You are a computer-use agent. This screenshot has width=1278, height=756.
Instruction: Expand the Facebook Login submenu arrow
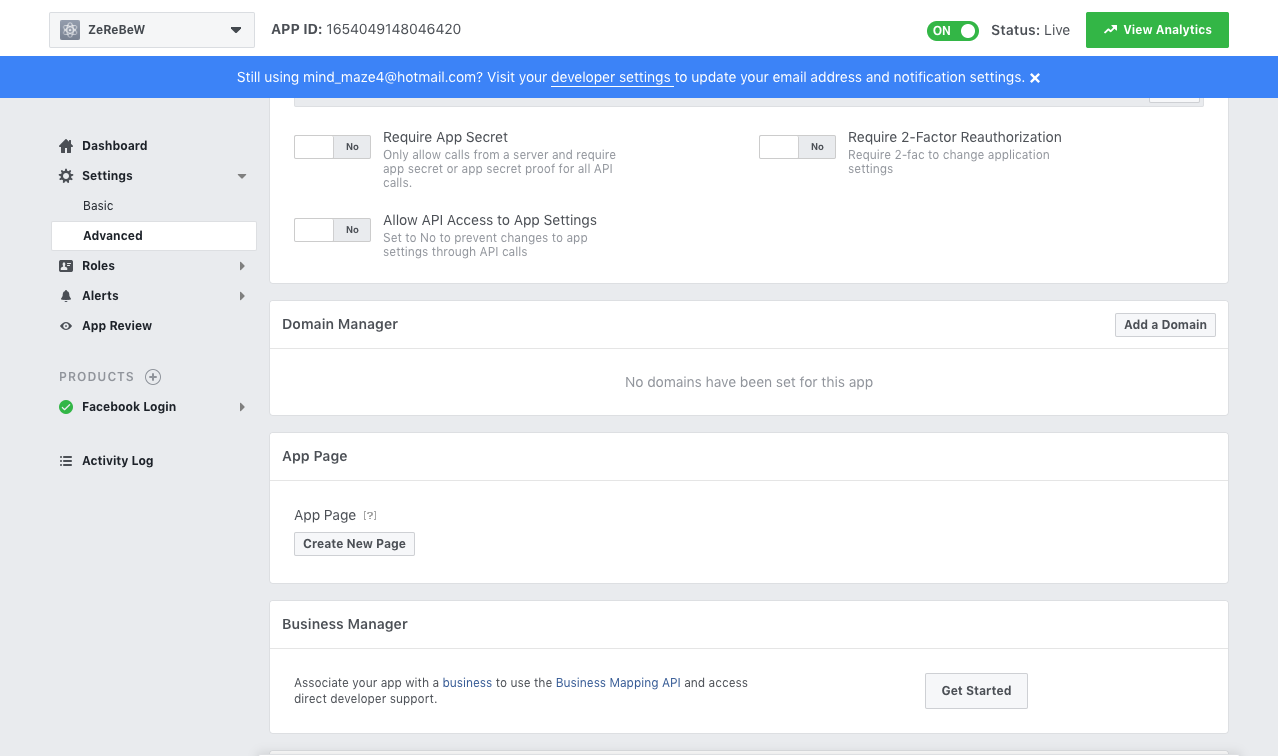click(242, 407)
